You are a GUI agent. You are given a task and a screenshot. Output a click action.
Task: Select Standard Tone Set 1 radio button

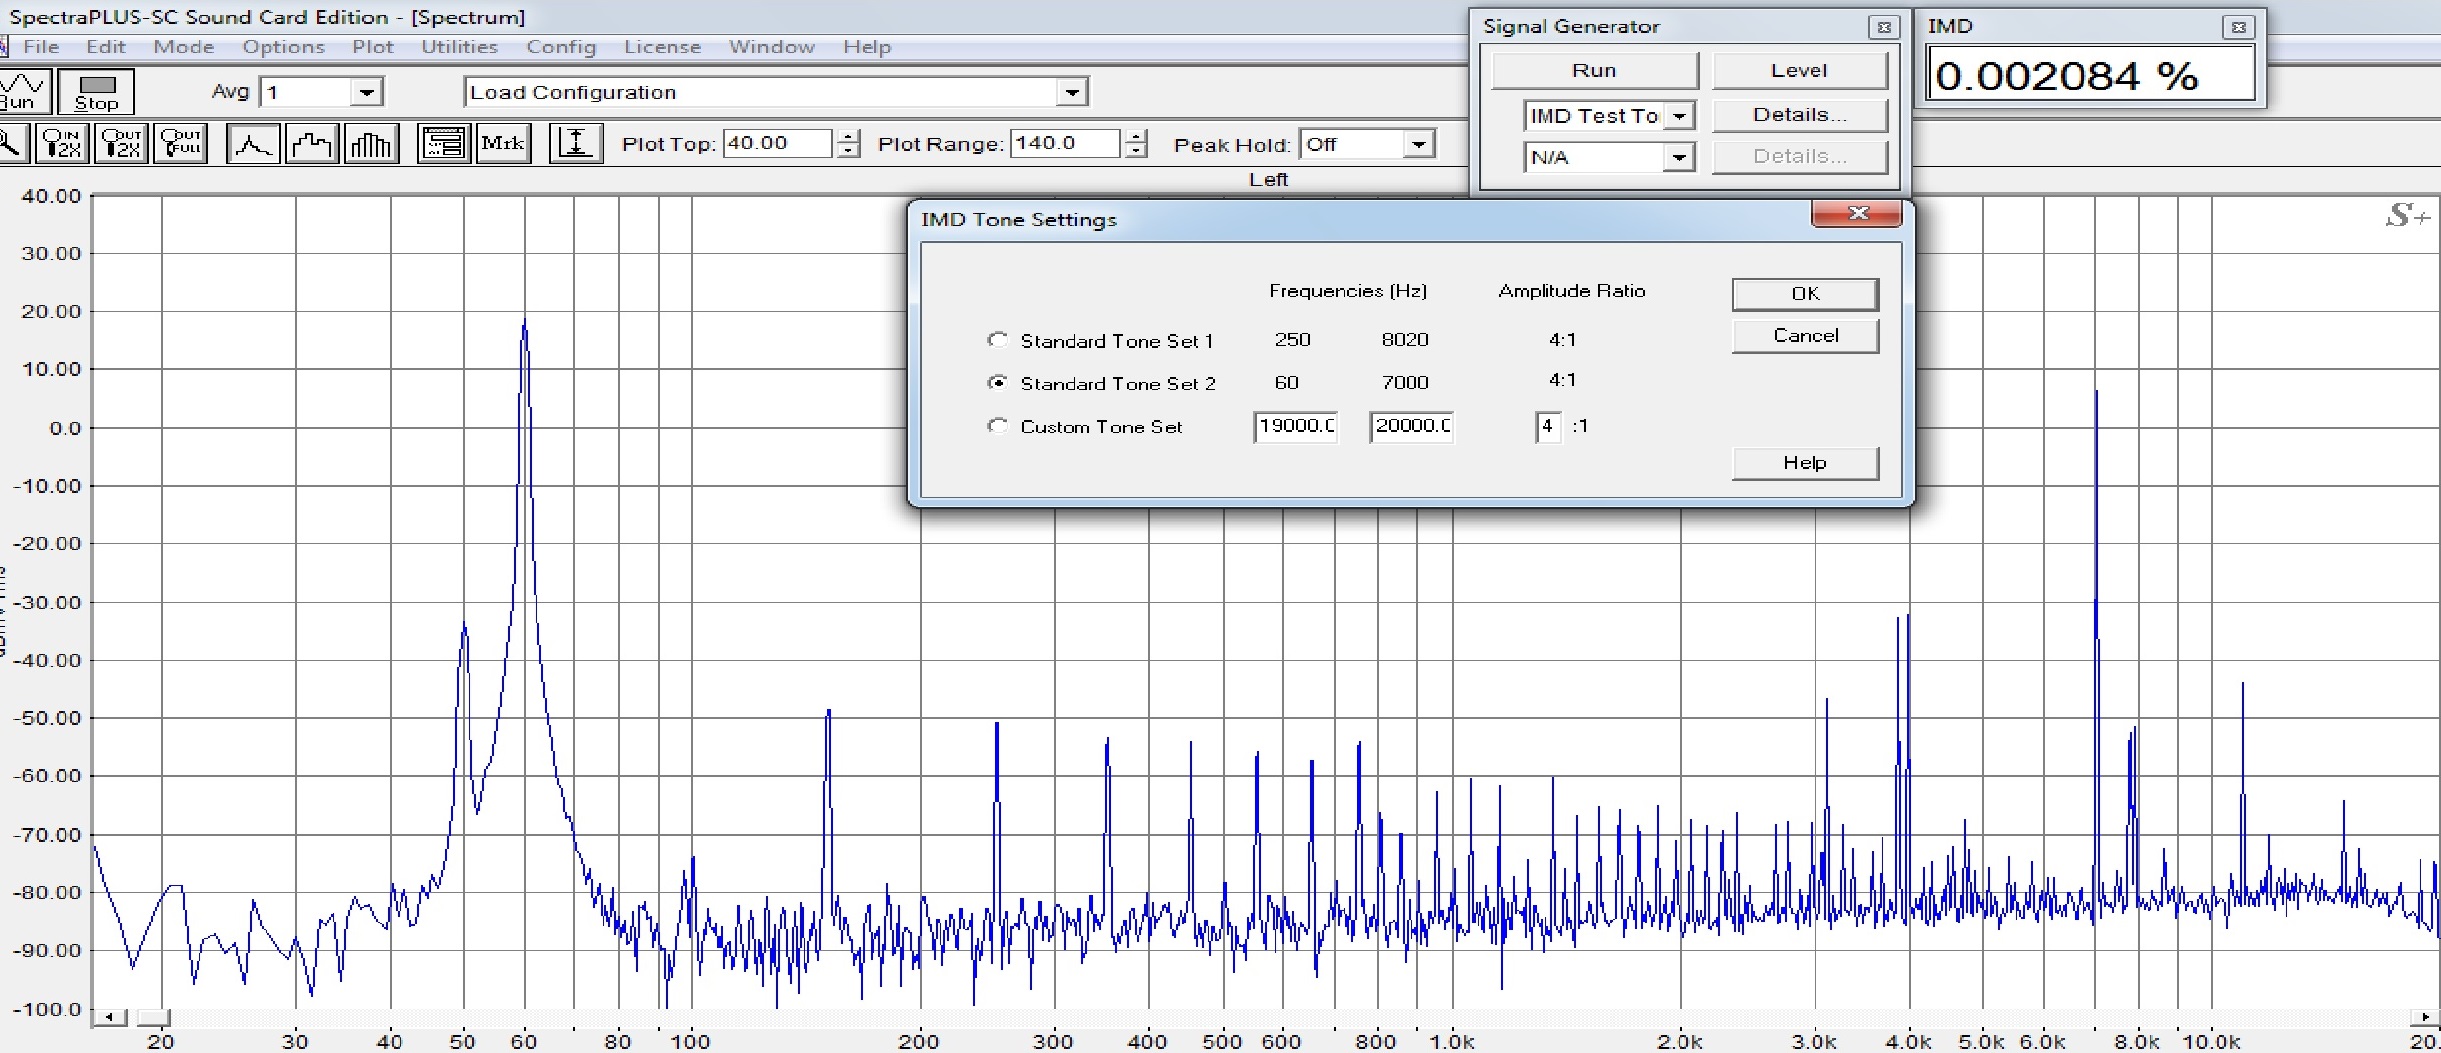click(x=997, y=340)
